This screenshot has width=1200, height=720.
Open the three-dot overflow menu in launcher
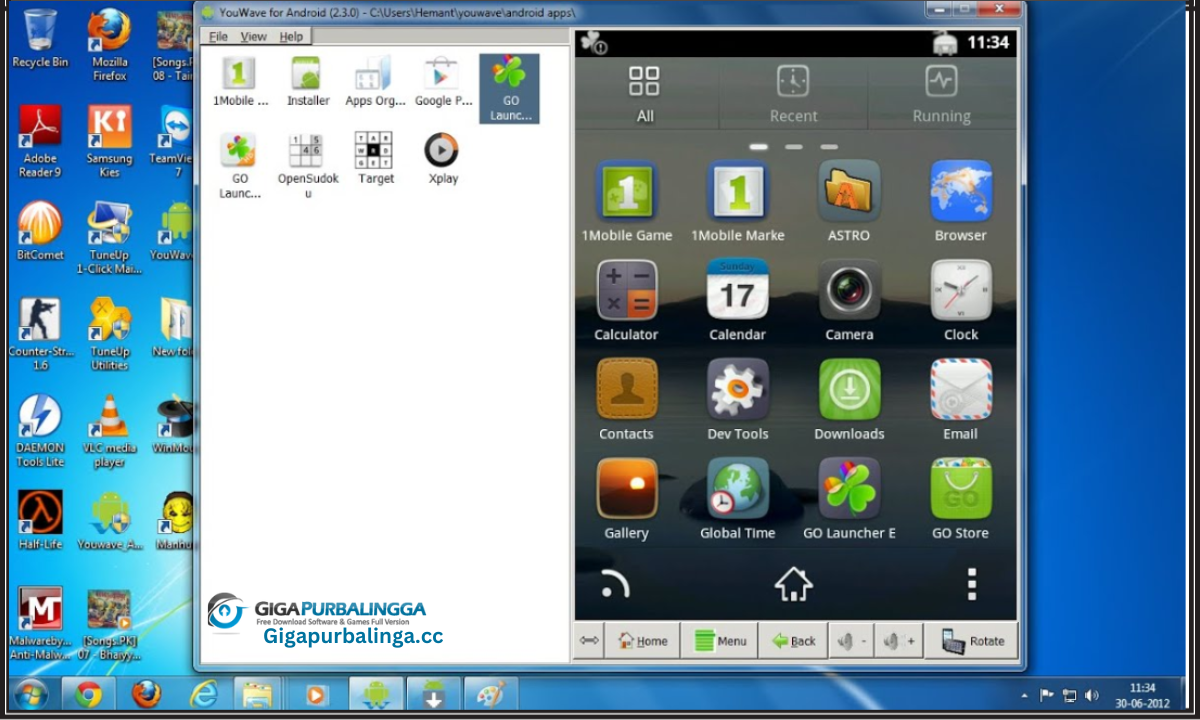click(971, 584)
